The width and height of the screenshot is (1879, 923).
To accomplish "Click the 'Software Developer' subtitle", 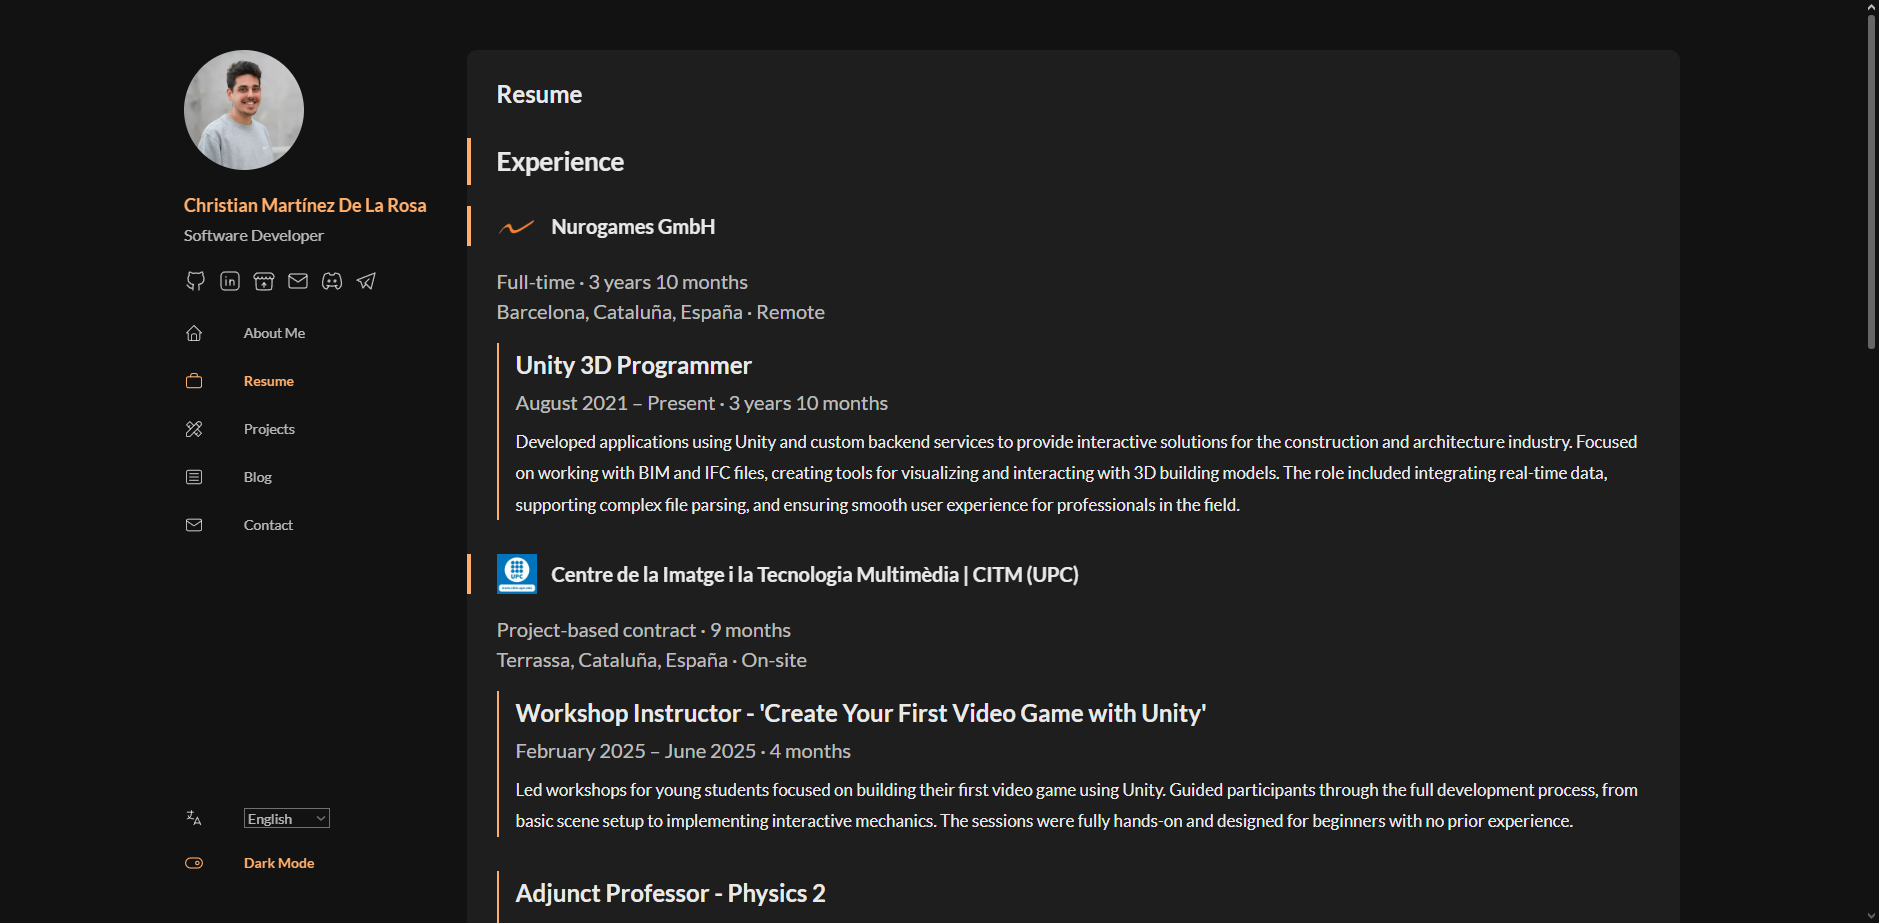I will (x=254, y=236).
